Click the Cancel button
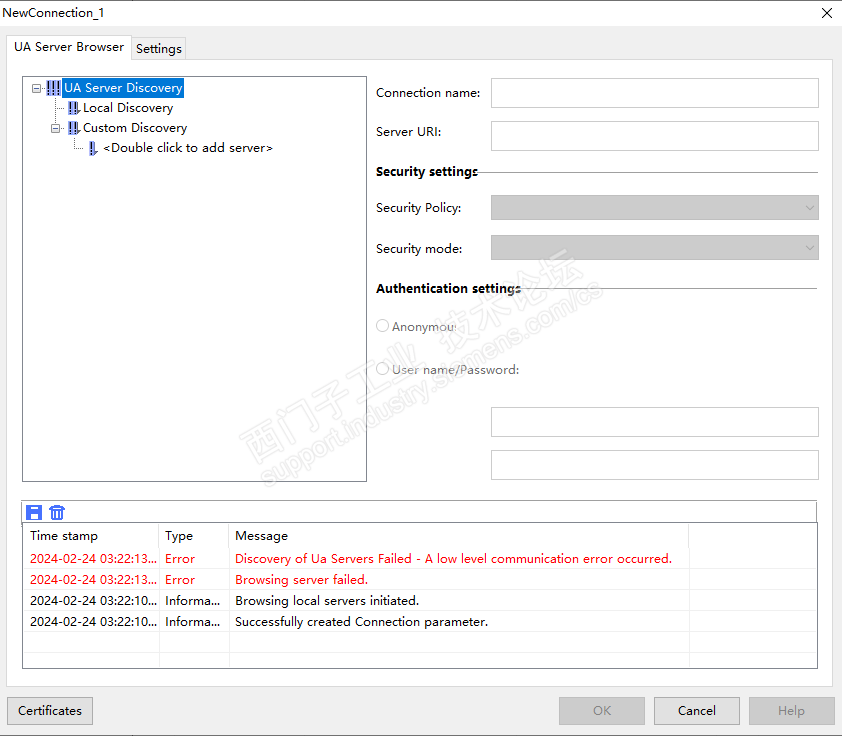The height and width of the screenshot is (736, 842). (x=697, y=711)
